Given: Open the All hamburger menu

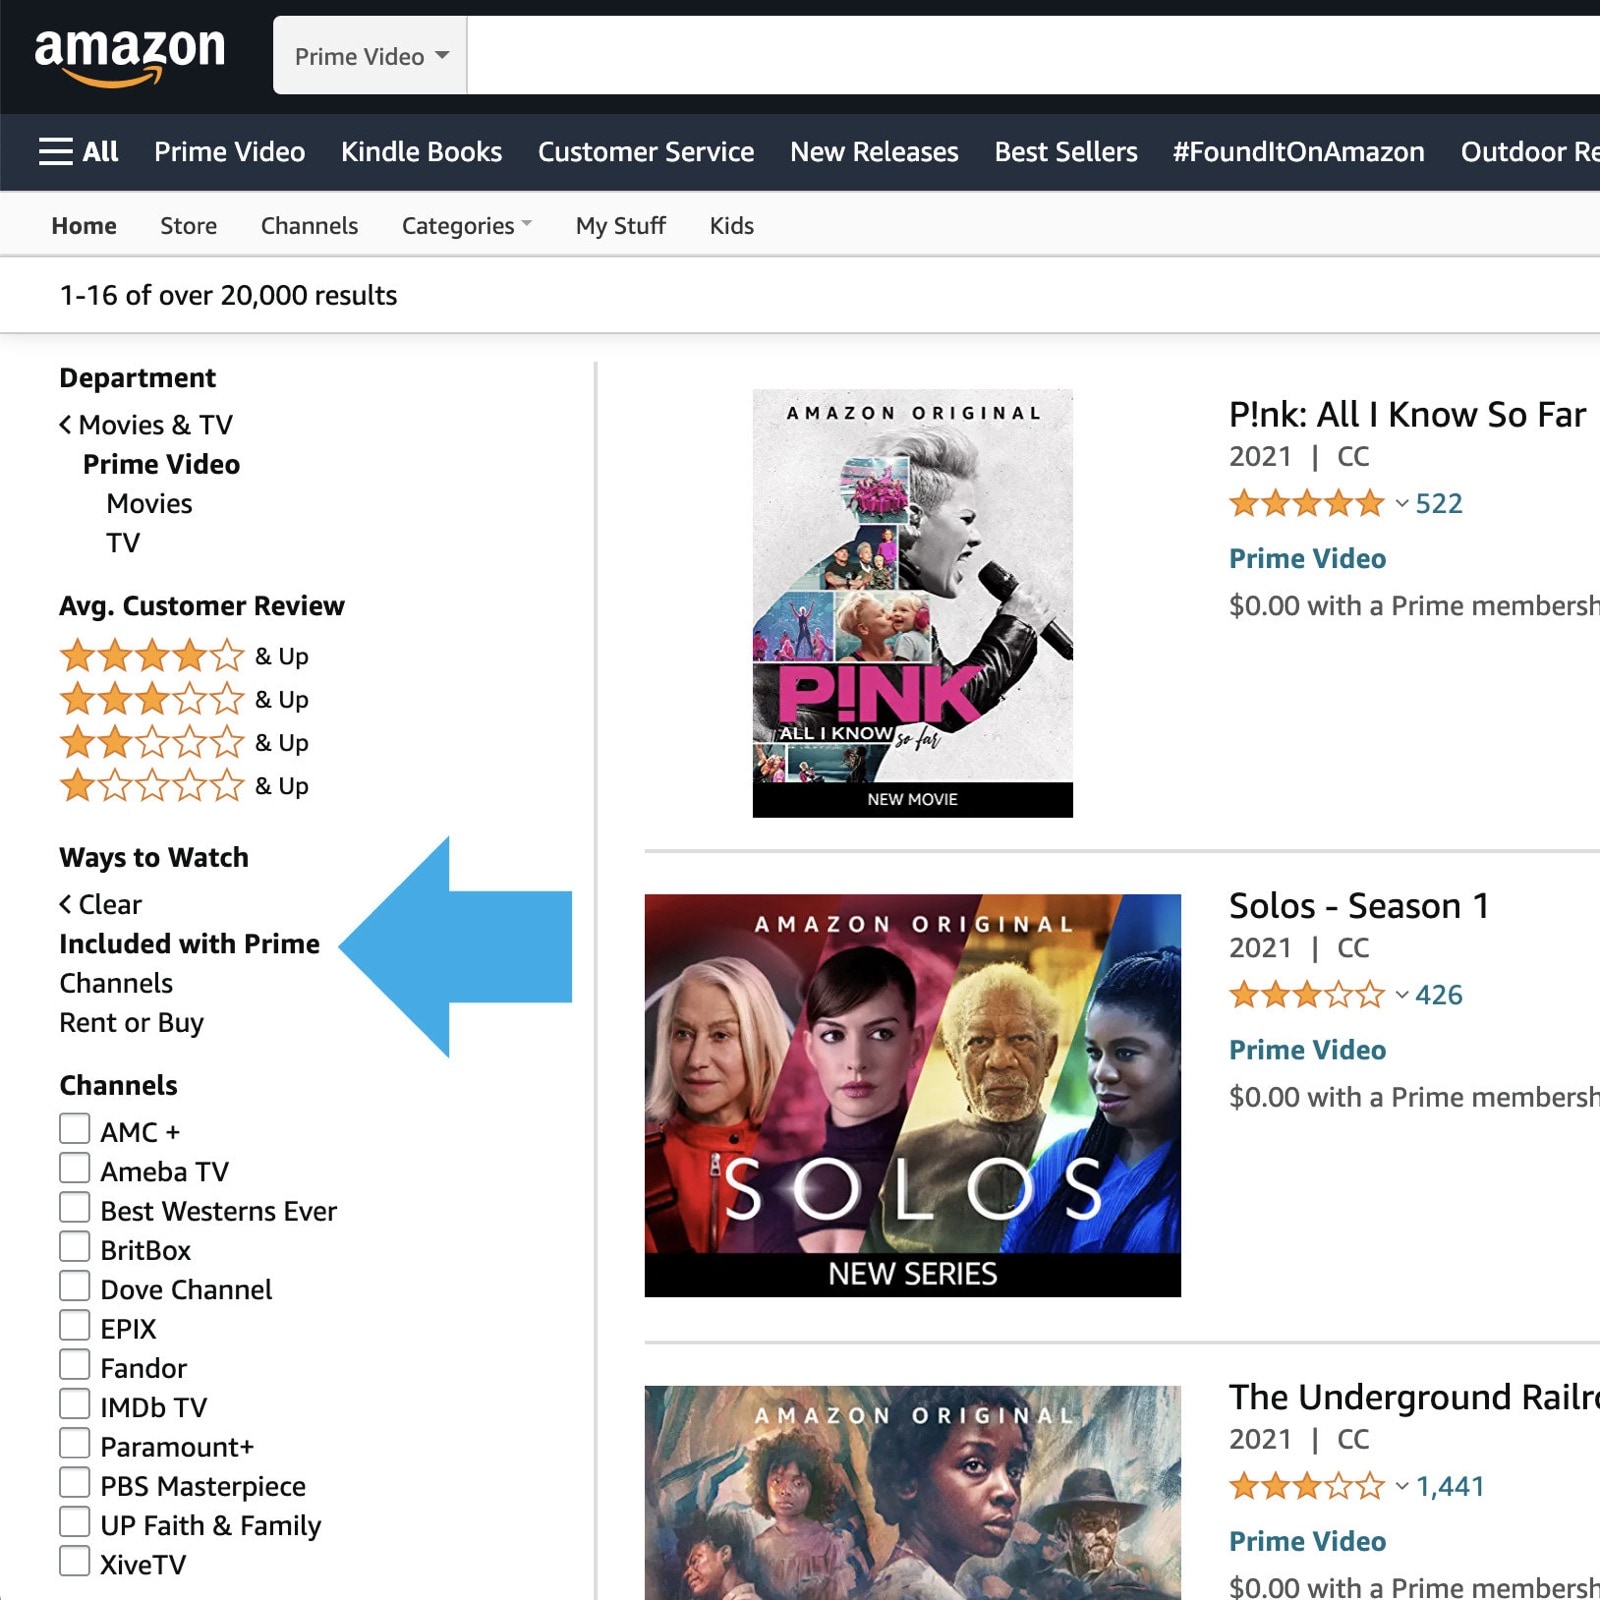Looking at the screenshot, I should point(78,151).
